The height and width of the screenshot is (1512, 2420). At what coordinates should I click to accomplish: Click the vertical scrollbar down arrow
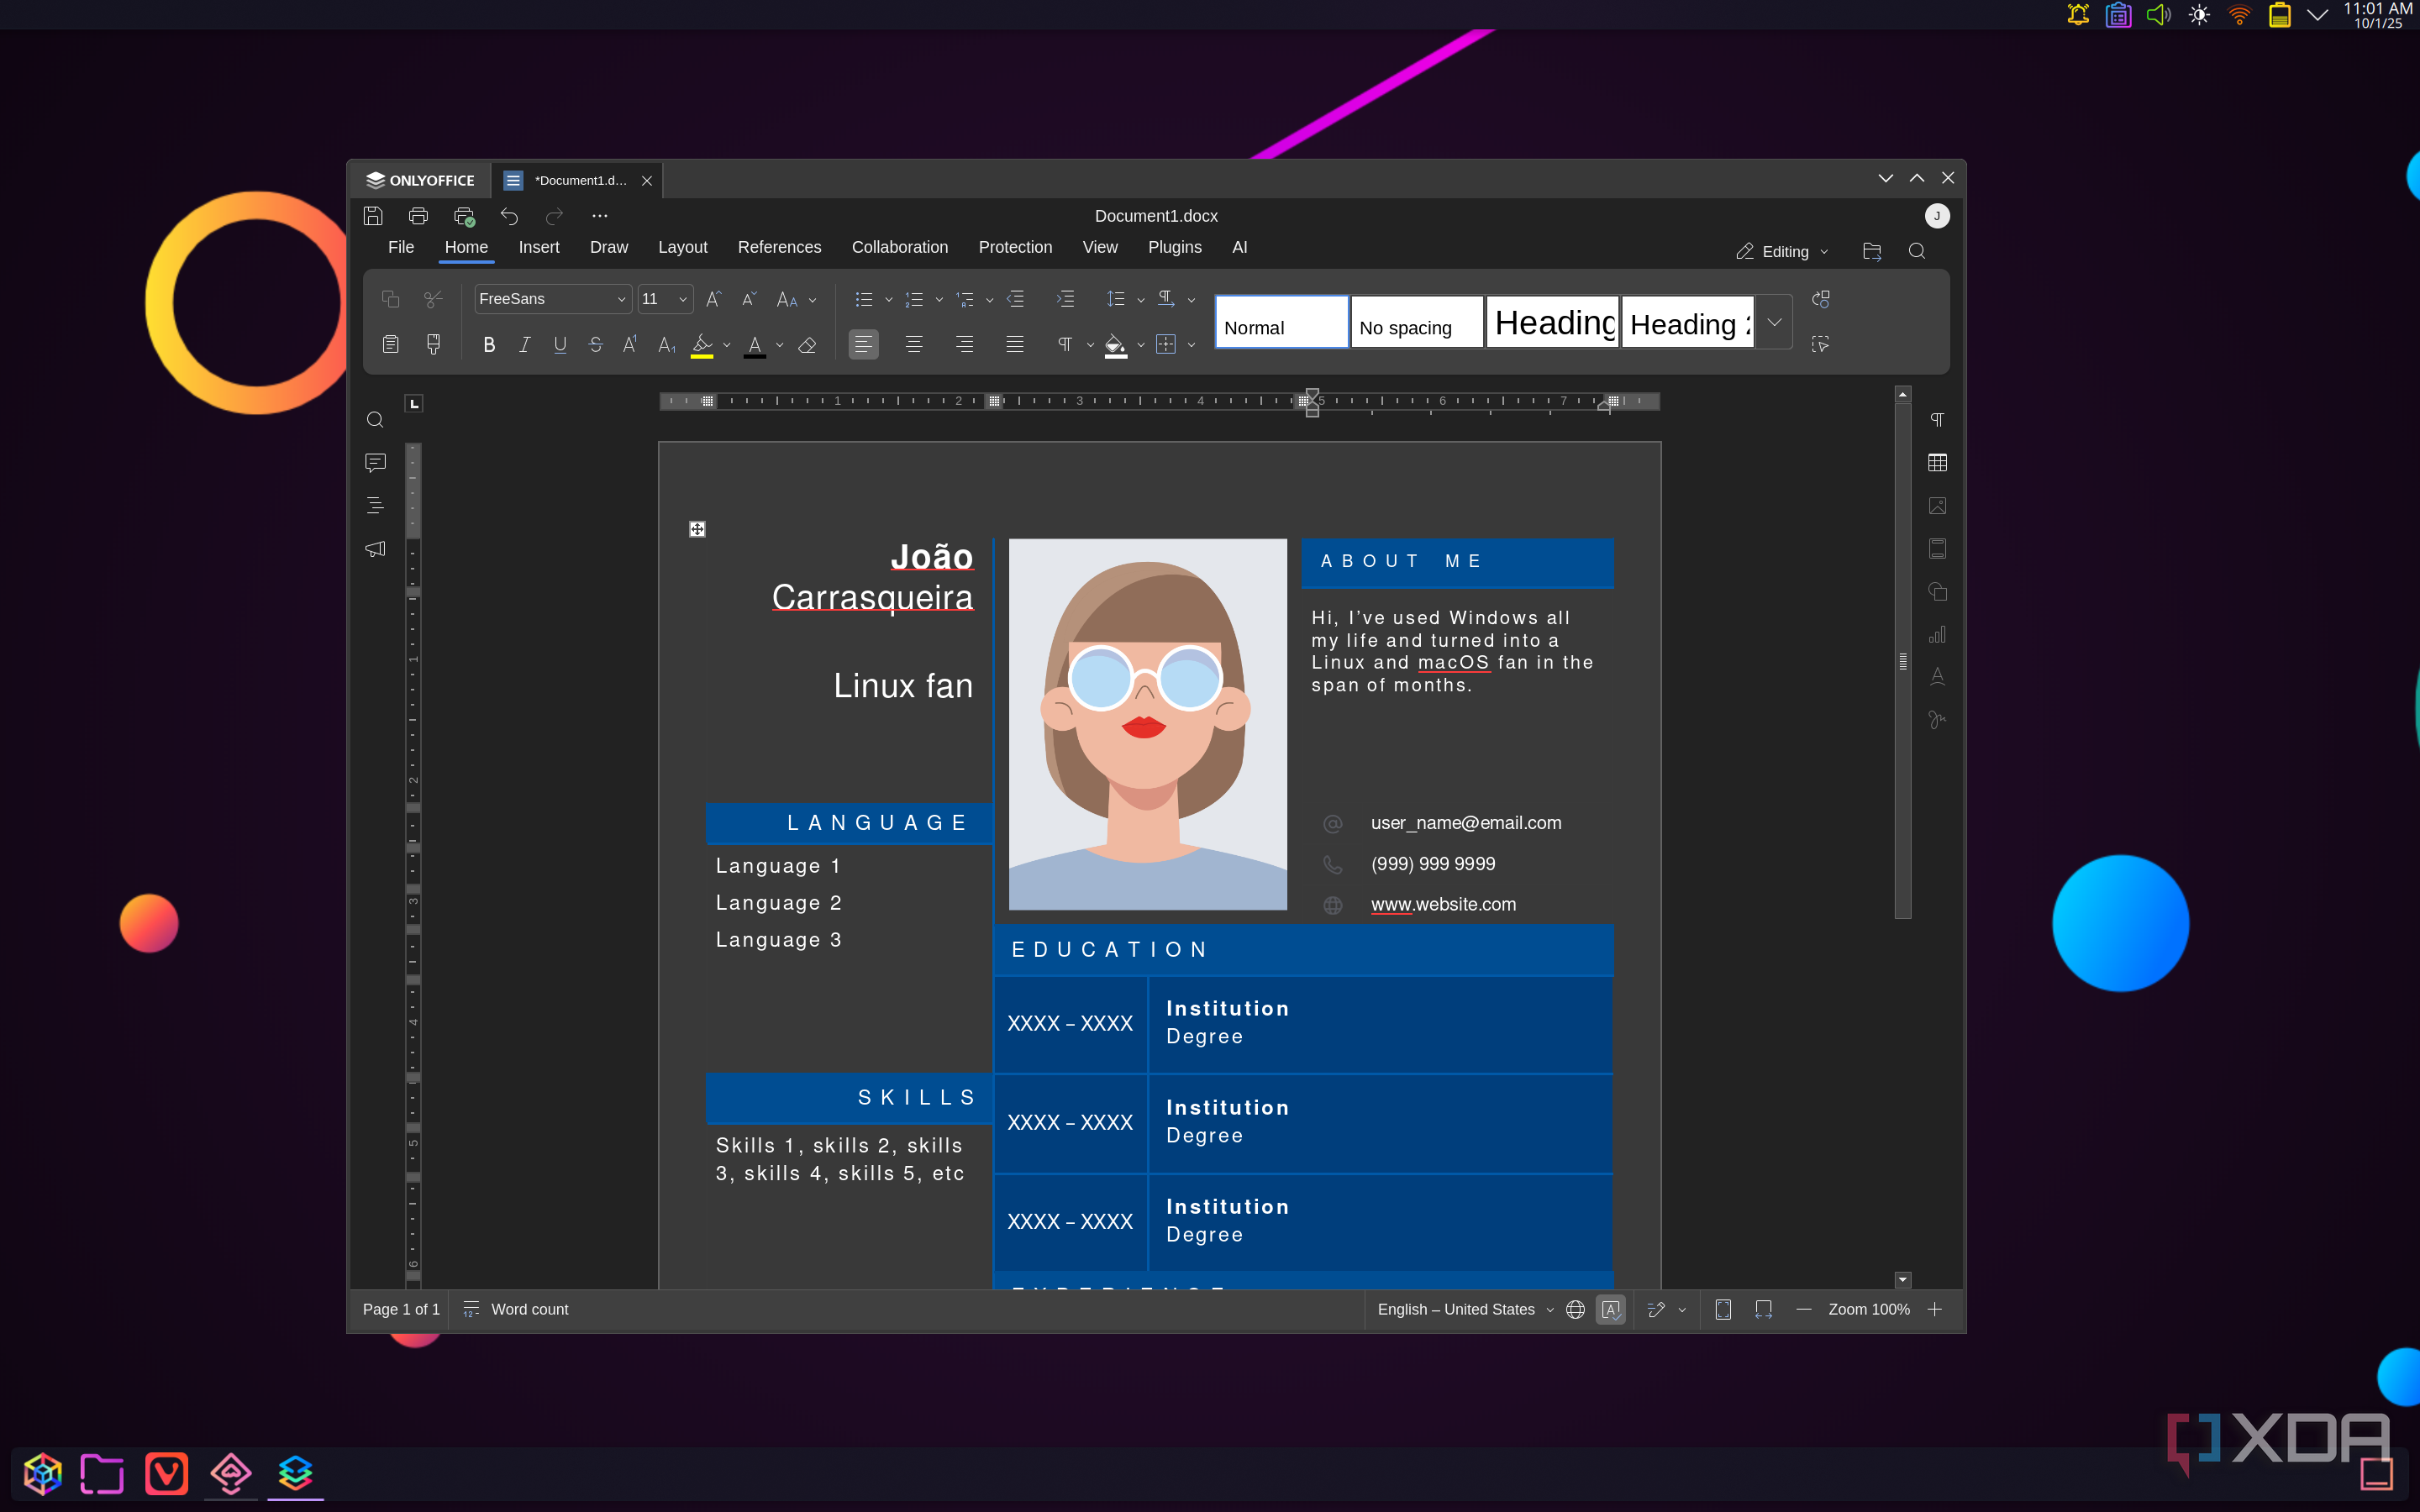pos(1902,1279)
